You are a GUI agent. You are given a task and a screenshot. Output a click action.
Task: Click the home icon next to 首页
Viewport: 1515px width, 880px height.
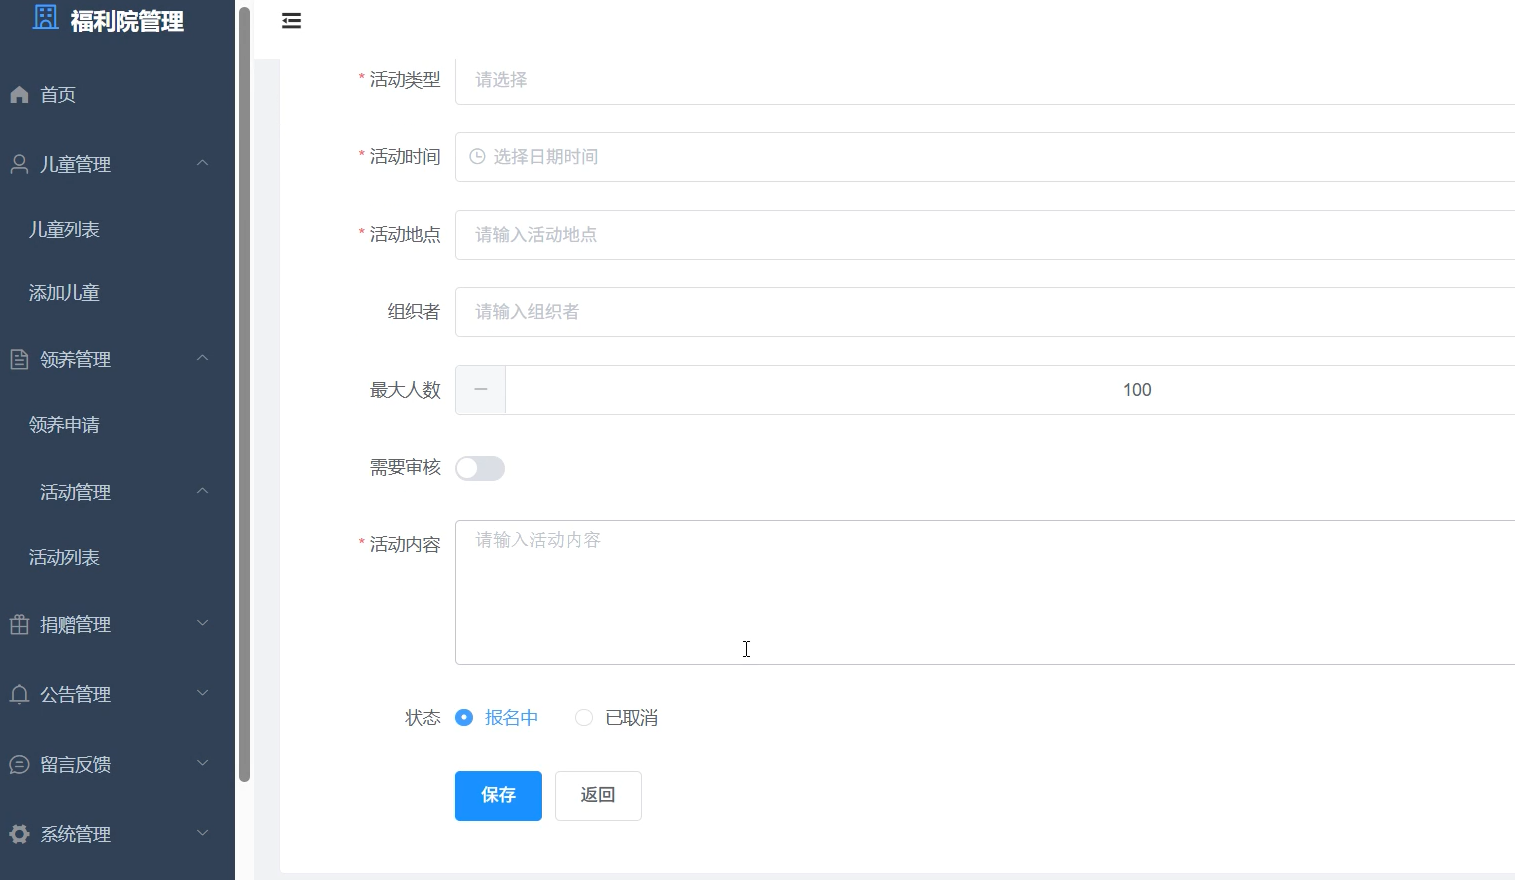[x=19, y=95]
